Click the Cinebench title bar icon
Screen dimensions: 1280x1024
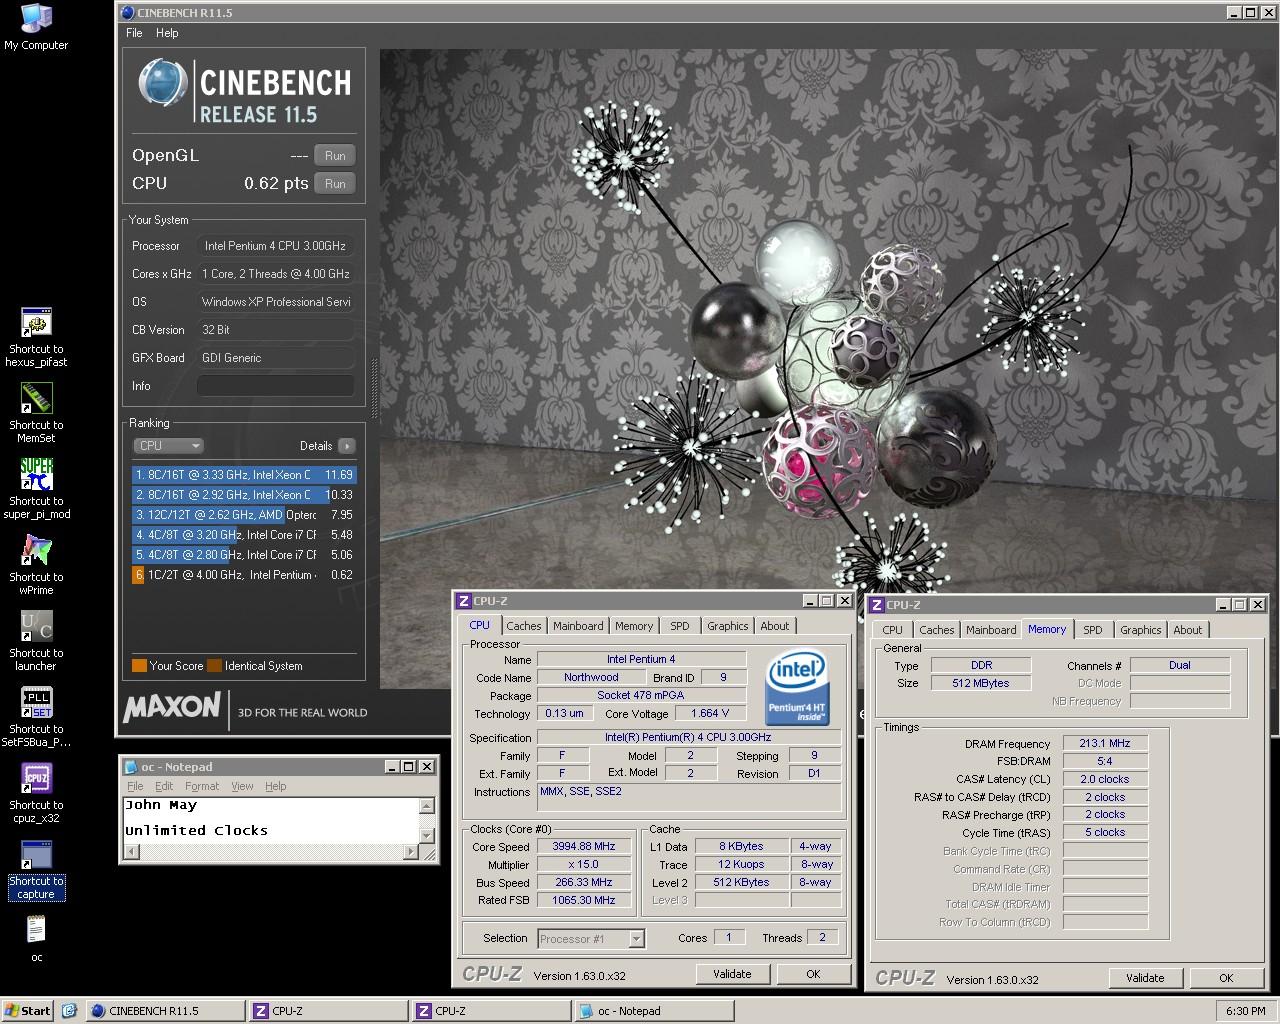tap(127, 13)
